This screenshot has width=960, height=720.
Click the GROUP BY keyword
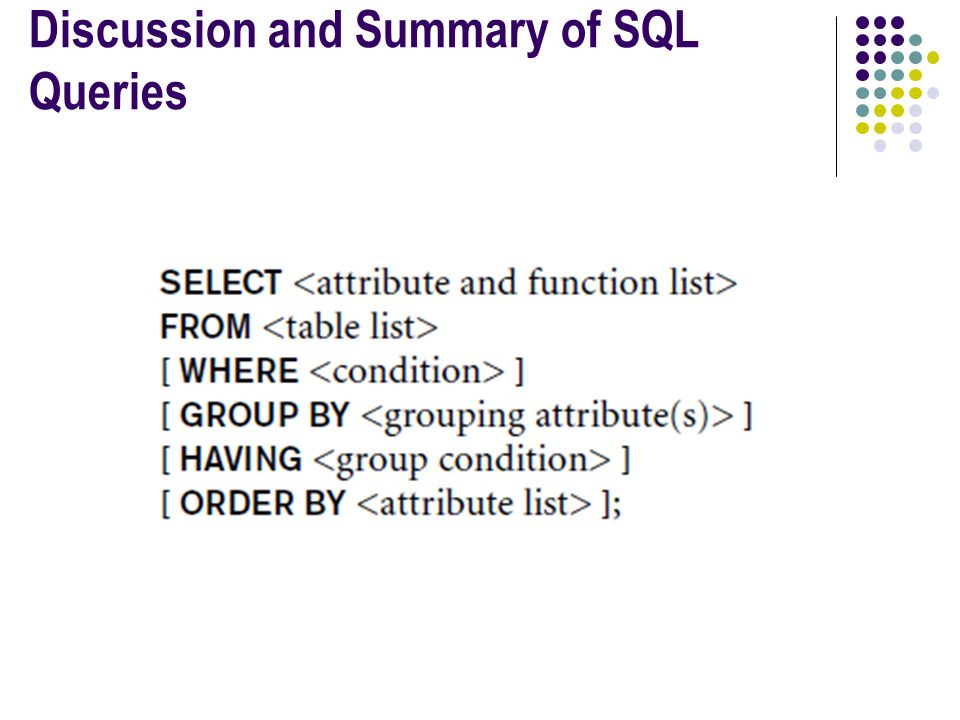click(264, 415)
